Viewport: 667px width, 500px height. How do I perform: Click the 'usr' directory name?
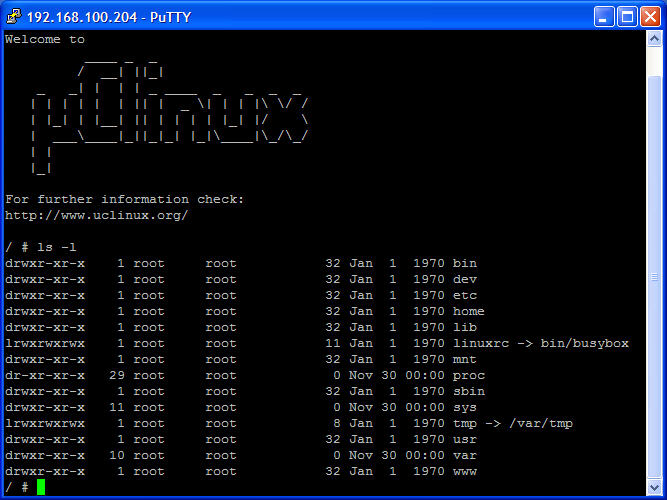465,440
